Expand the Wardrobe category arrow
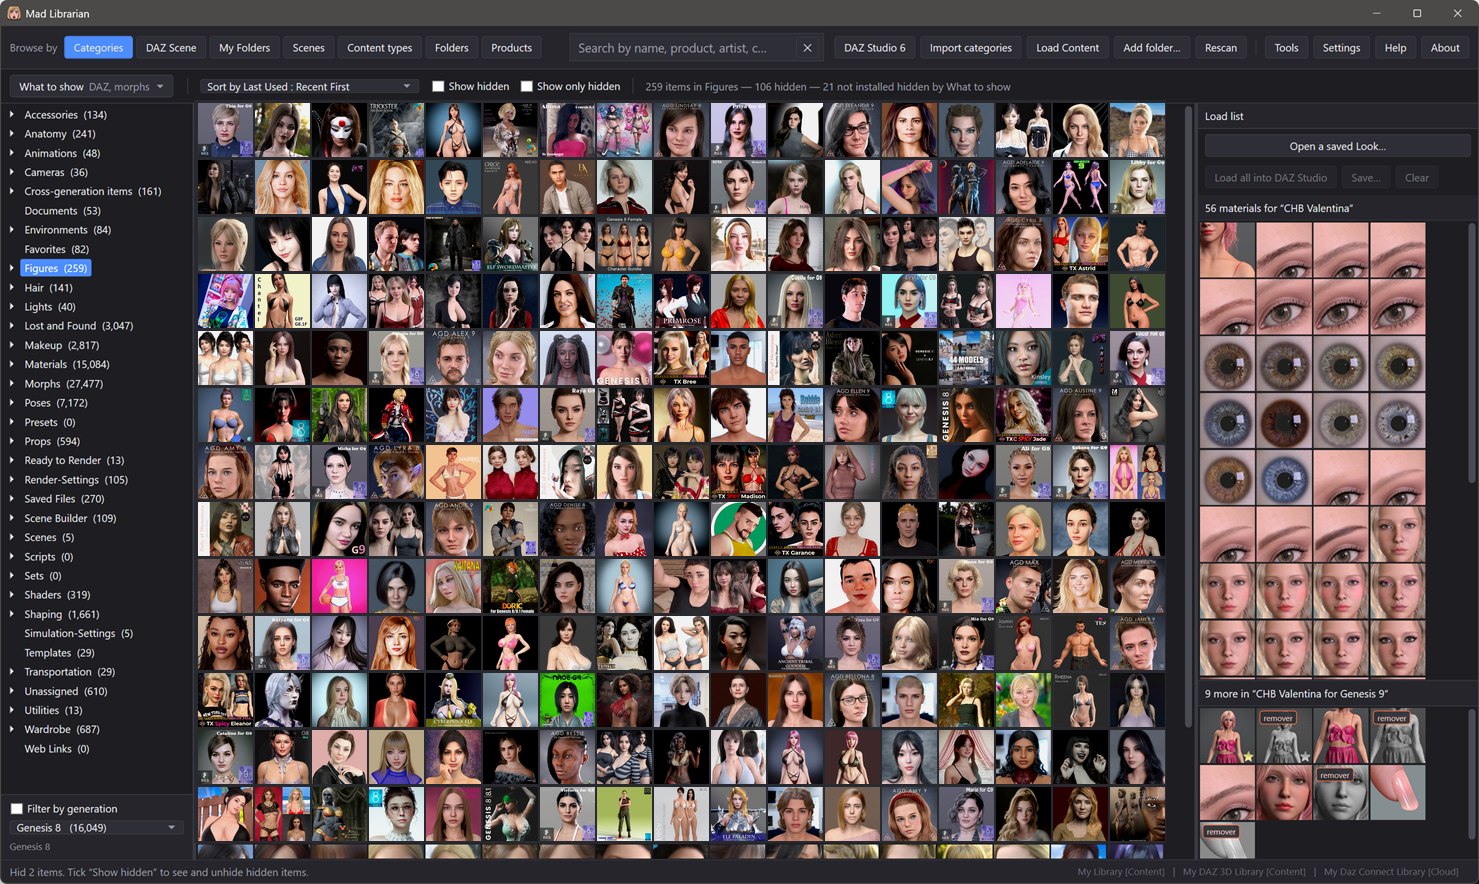 click(x=12, y=730)
